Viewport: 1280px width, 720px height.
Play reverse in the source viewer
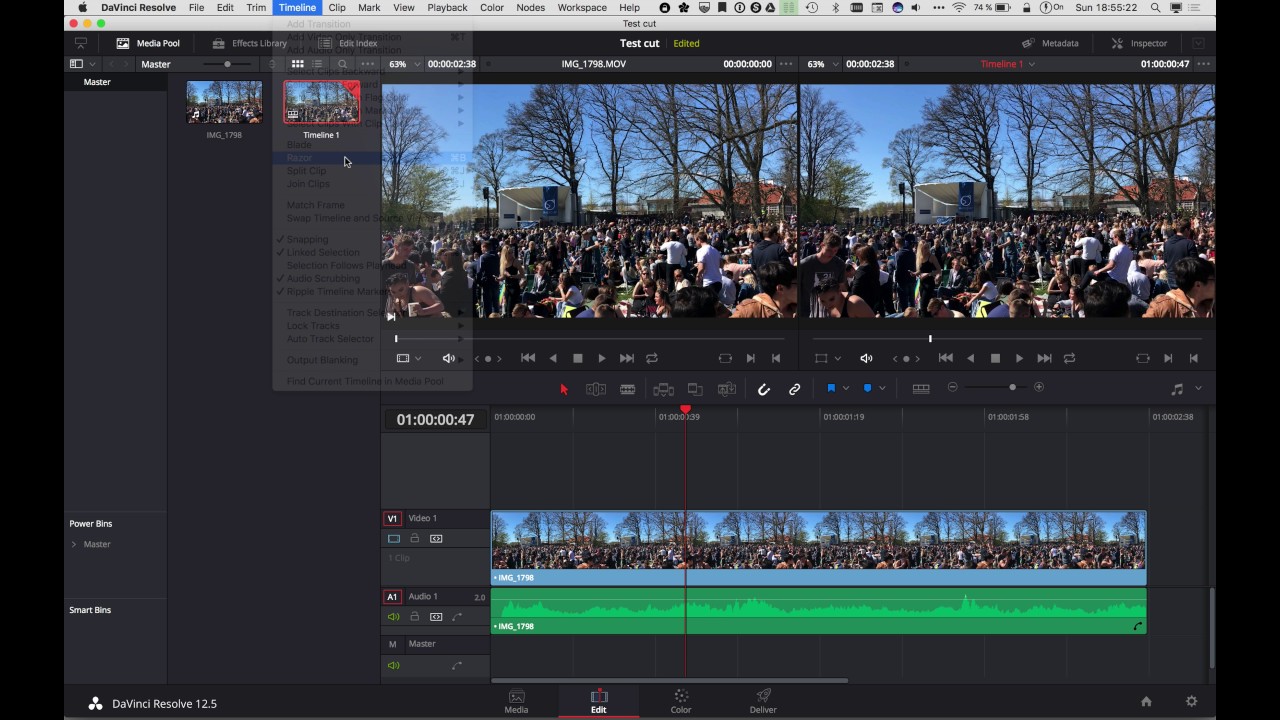click(553, 358)
